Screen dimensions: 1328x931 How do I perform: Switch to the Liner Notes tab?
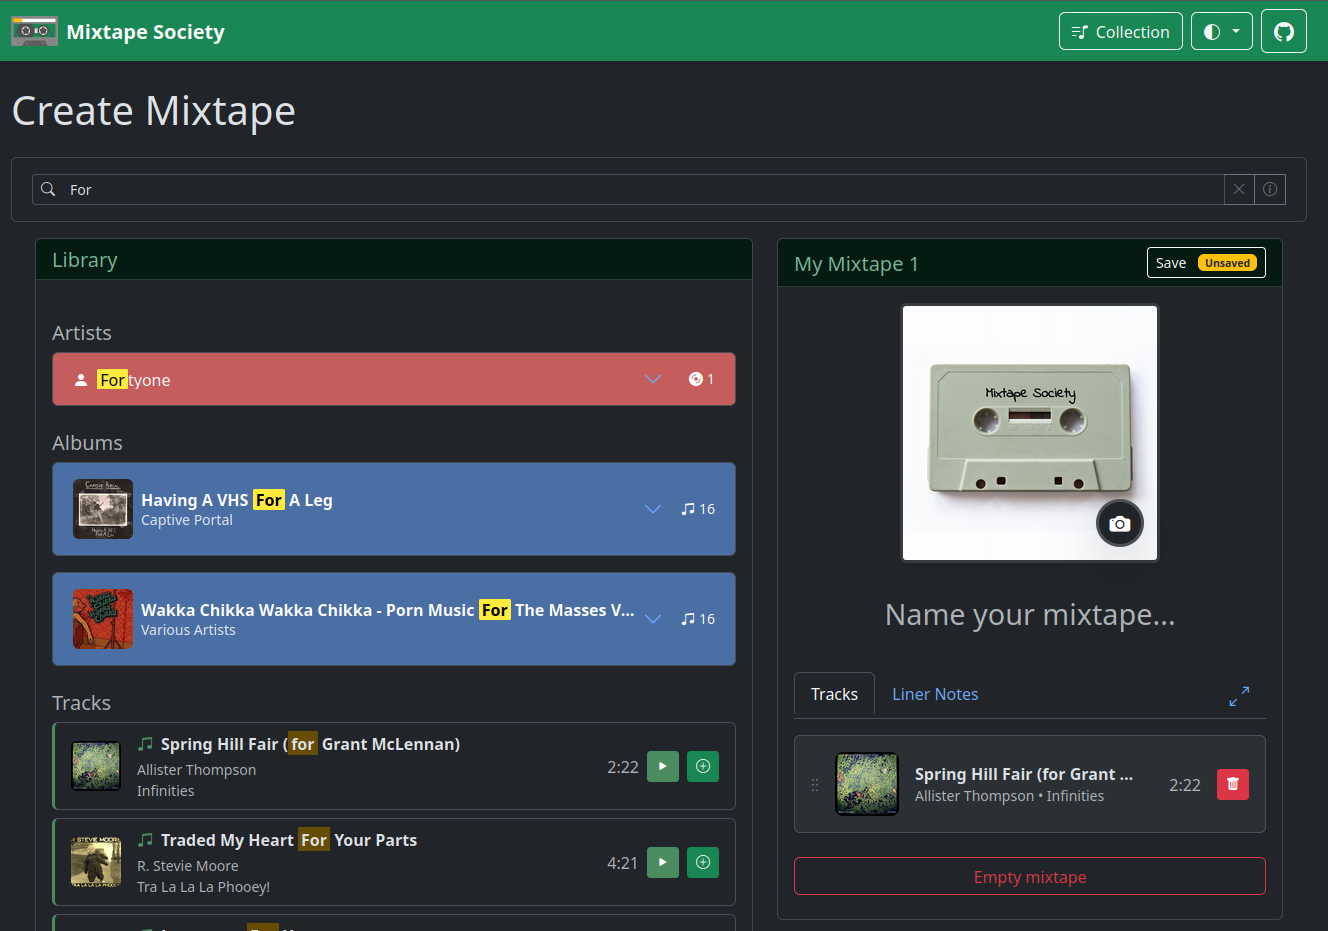[x=934, y=694]
